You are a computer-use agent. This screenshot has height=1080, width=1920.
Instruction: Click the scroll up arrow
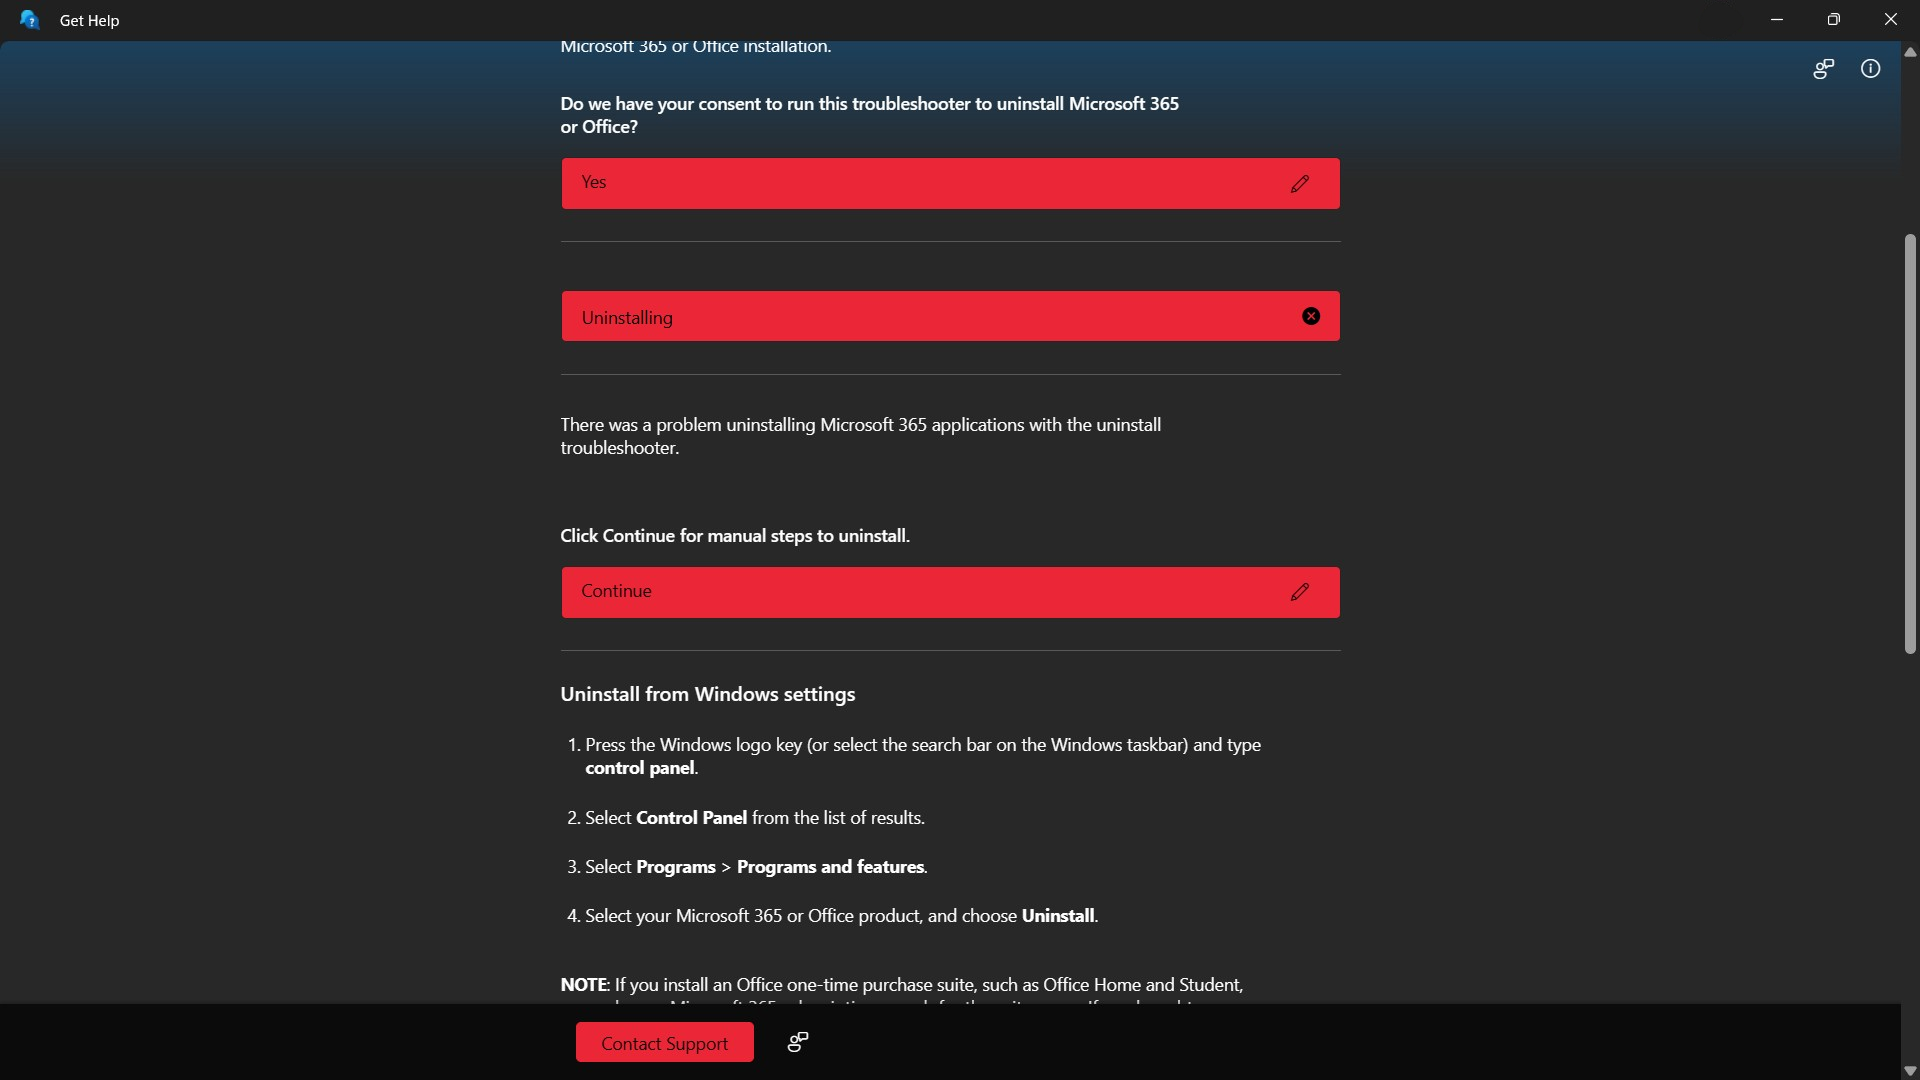(x=1910, y=52)
